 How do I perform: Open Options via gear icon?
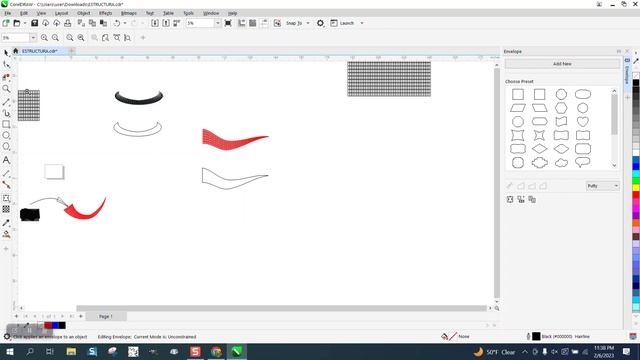320,23
